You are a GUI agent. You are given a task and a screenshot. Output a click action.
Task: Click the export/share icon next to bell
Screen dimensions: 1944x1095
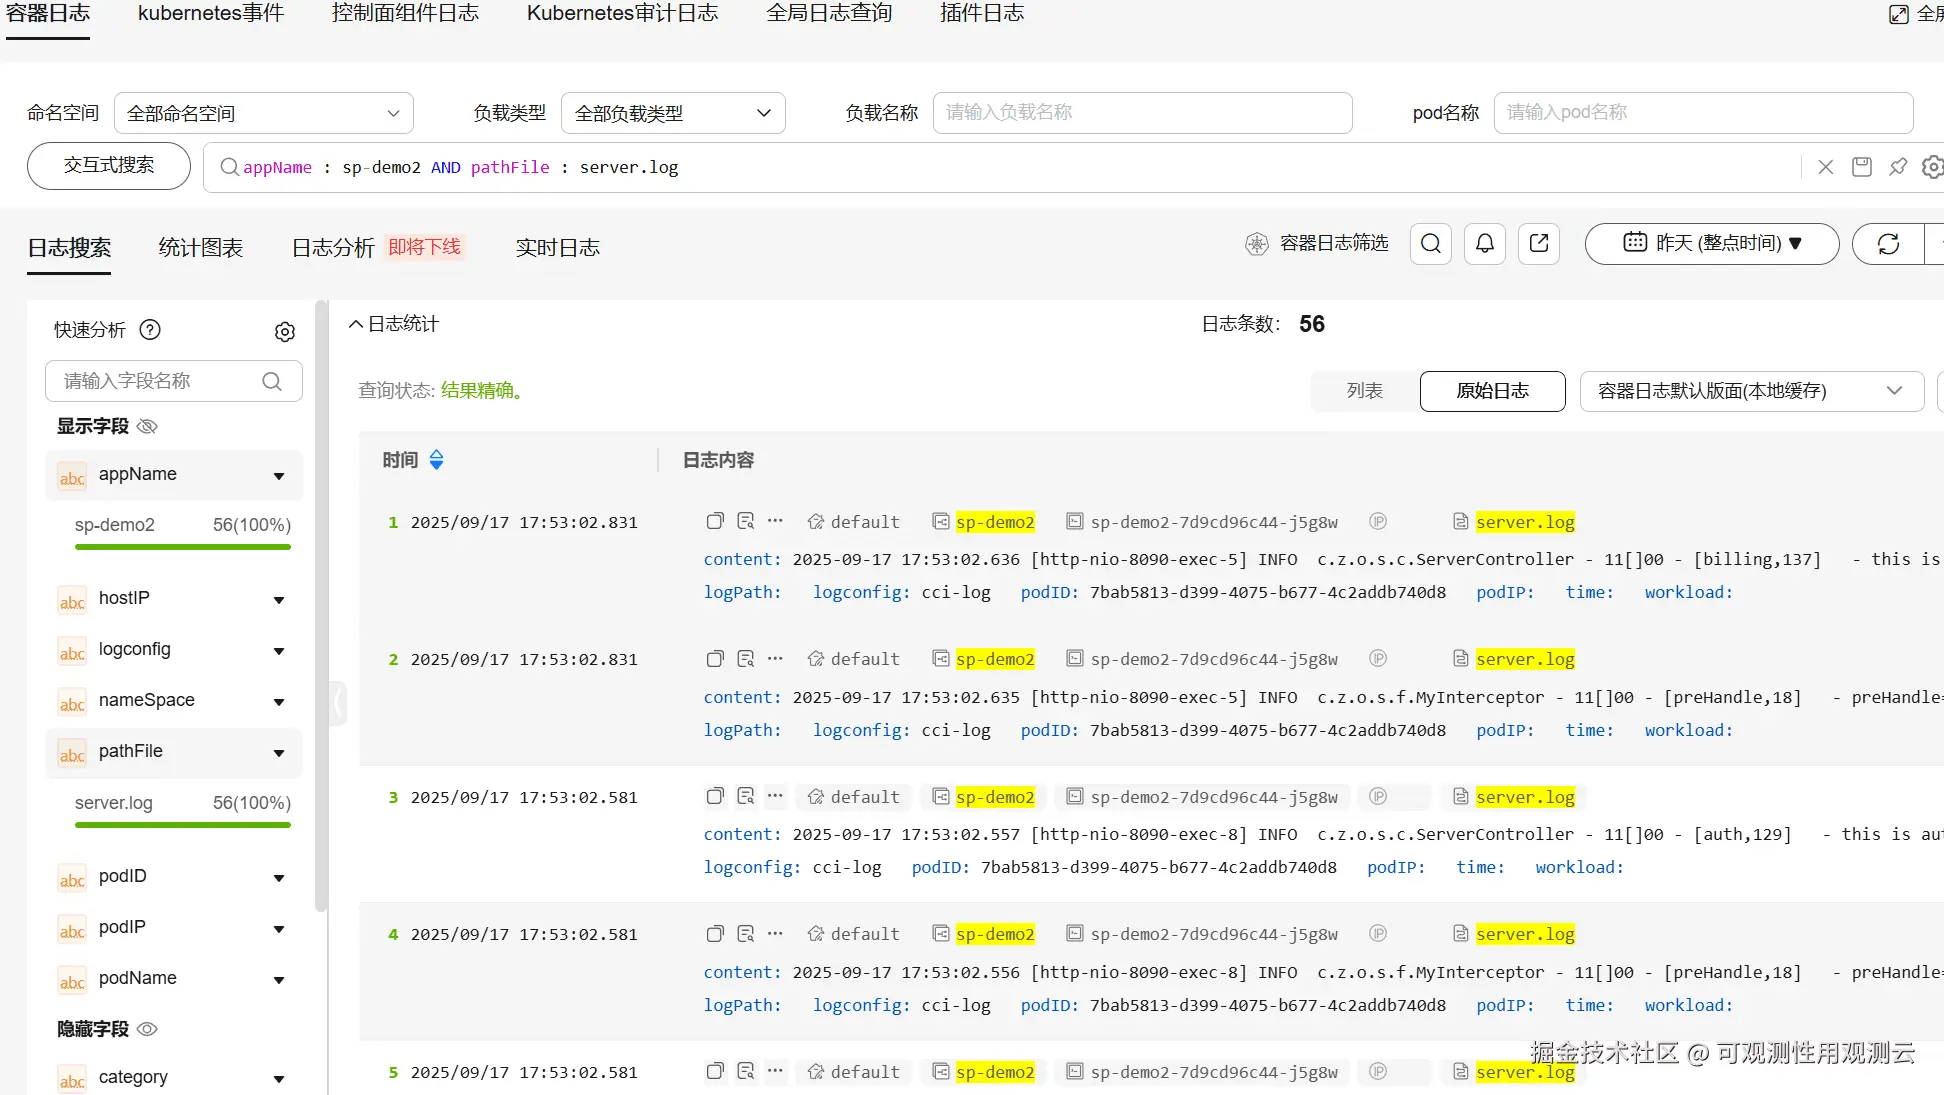[1539, 244]
